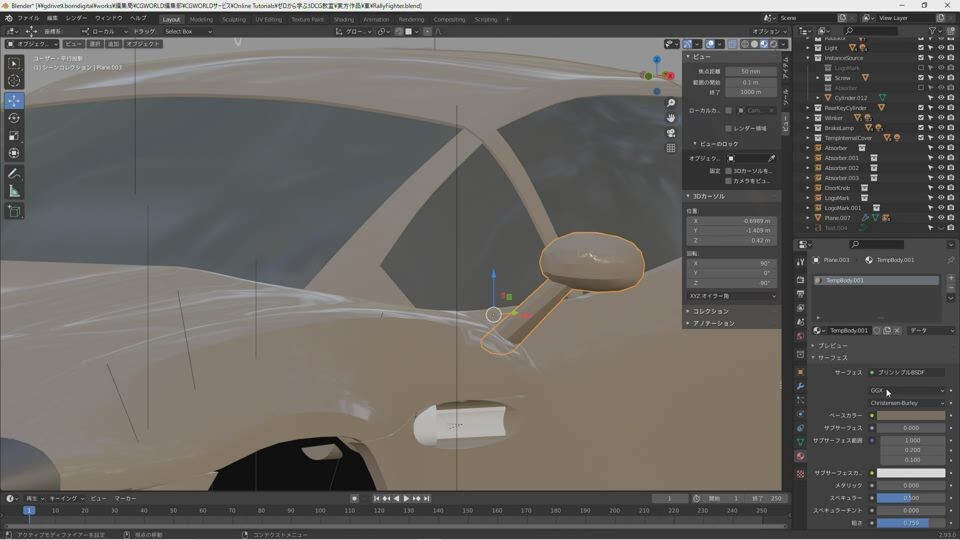Switch to the Sculpting workspace tab
The width and height of the screenshot is (960, 540).
point(233,19)
